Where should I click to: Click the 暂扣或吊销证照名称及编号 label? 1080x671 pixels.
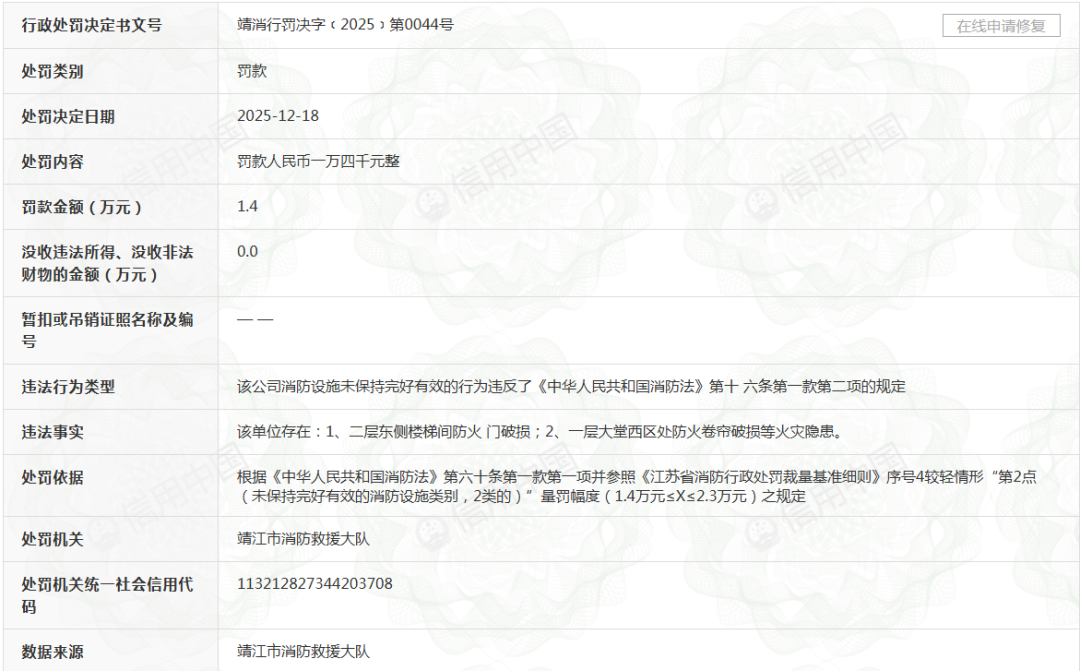pos(107,330)
